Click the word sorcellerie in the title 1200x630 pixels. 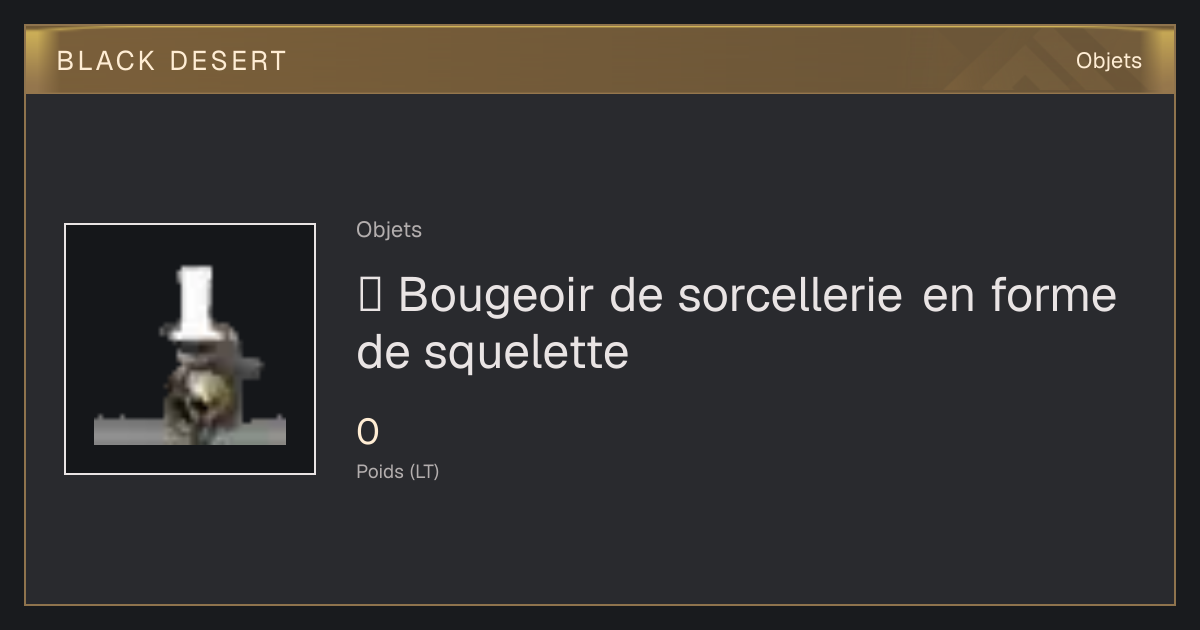click(790, 295)
